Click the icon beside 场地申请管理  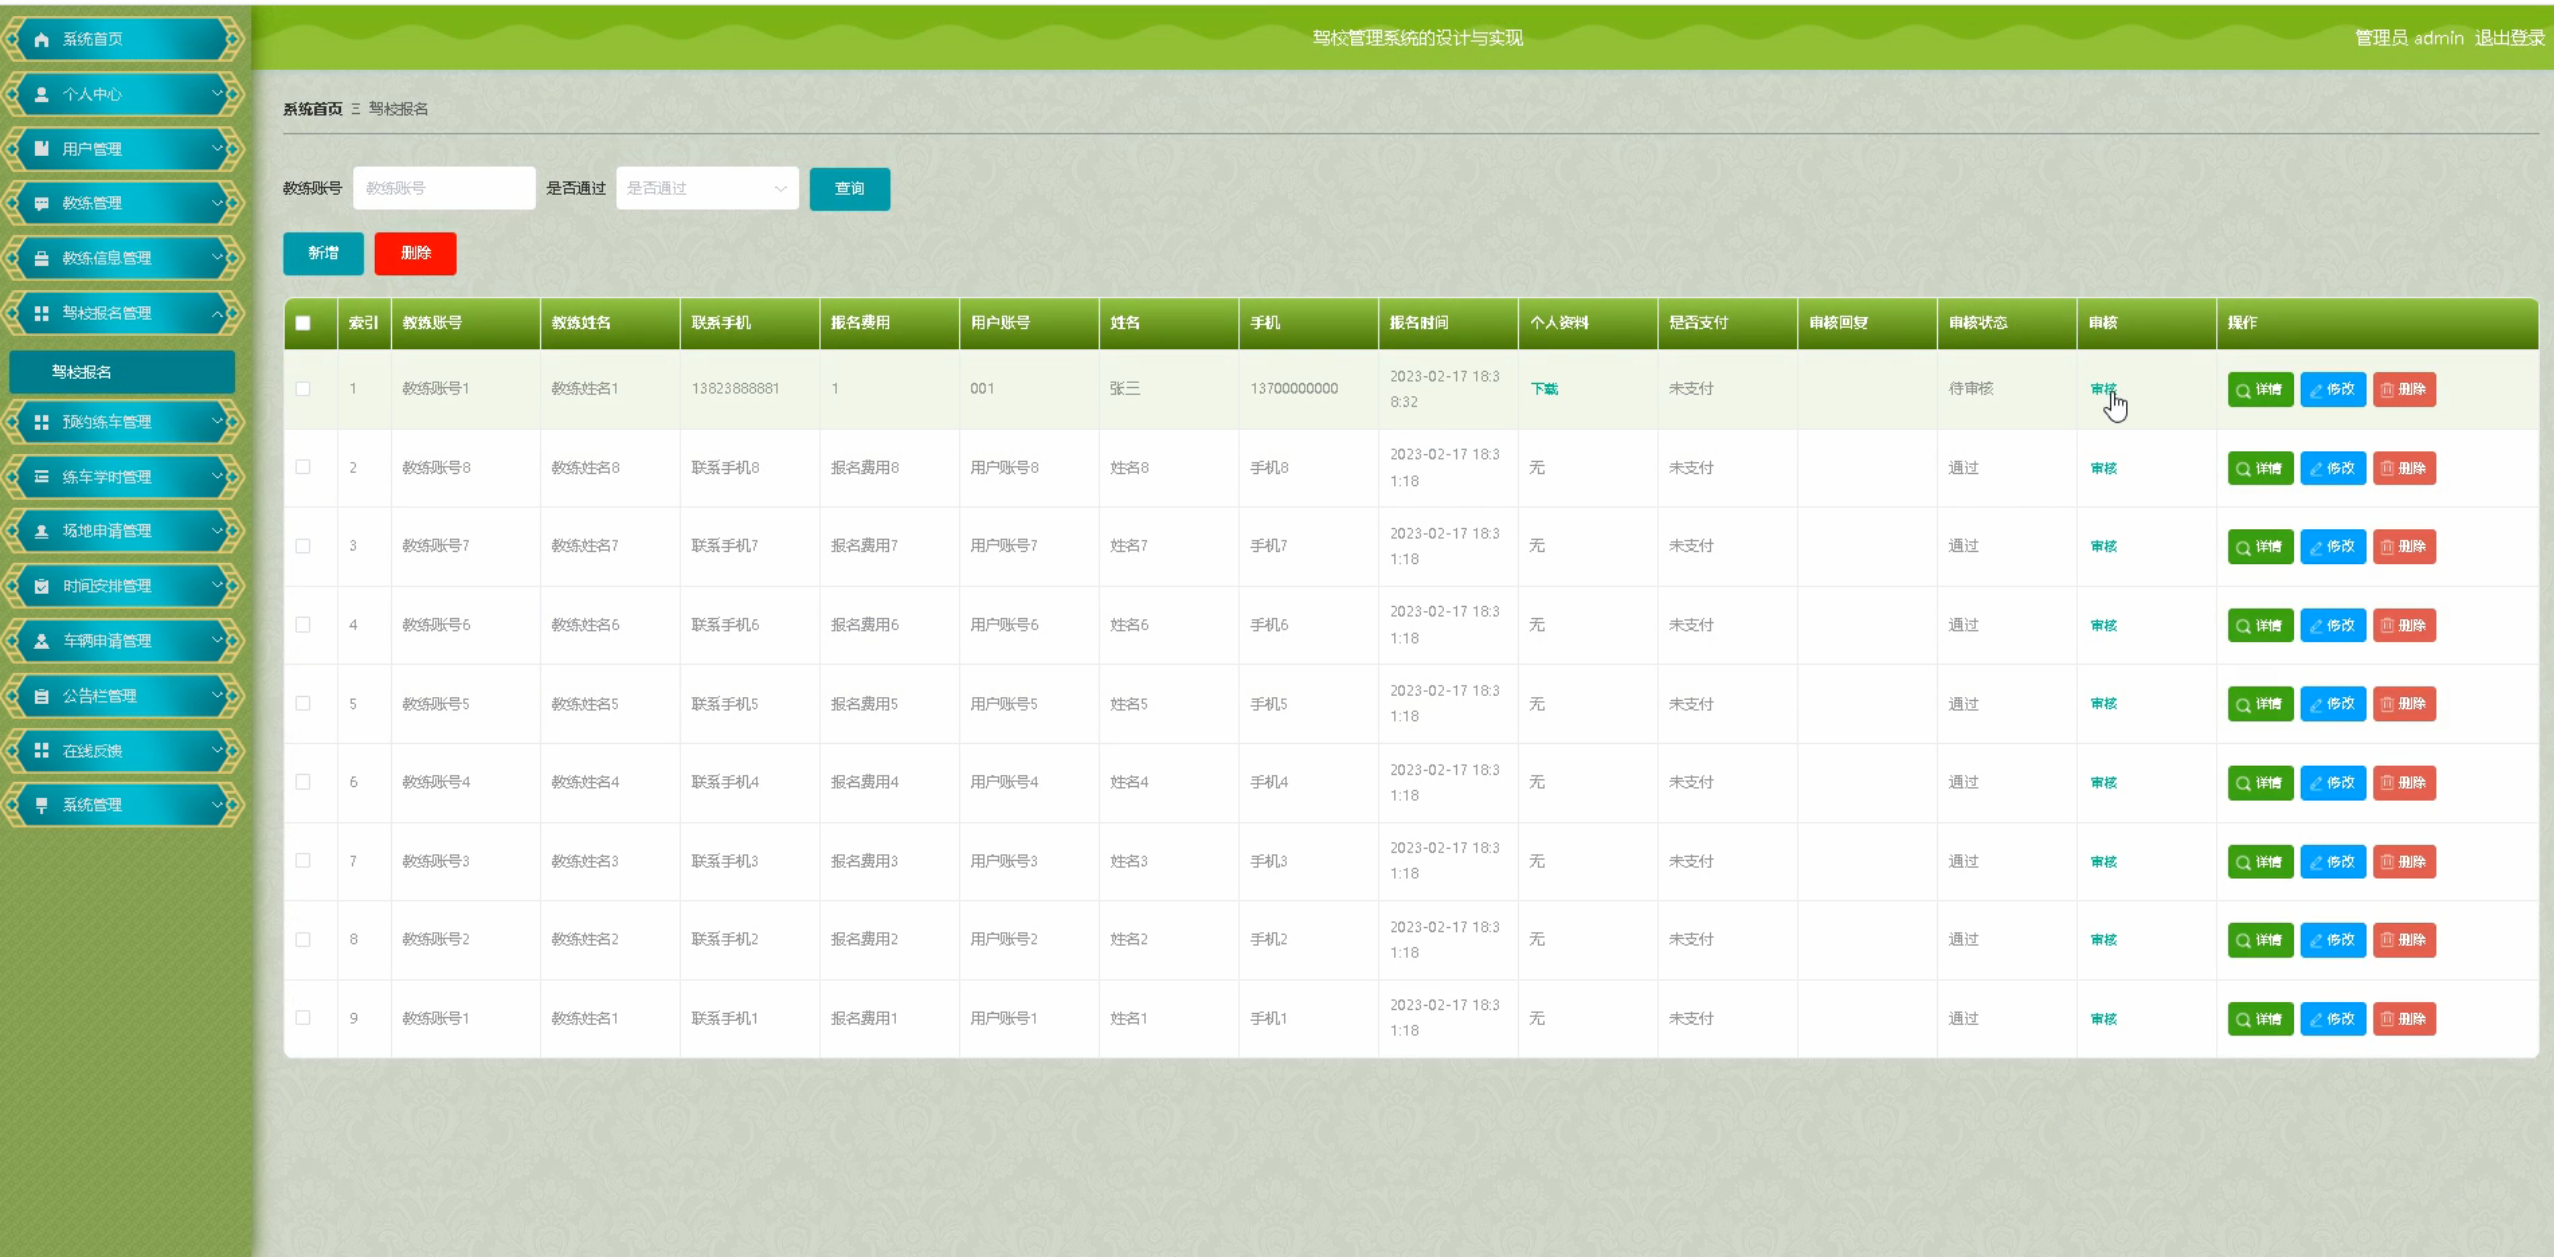point(41,531)
